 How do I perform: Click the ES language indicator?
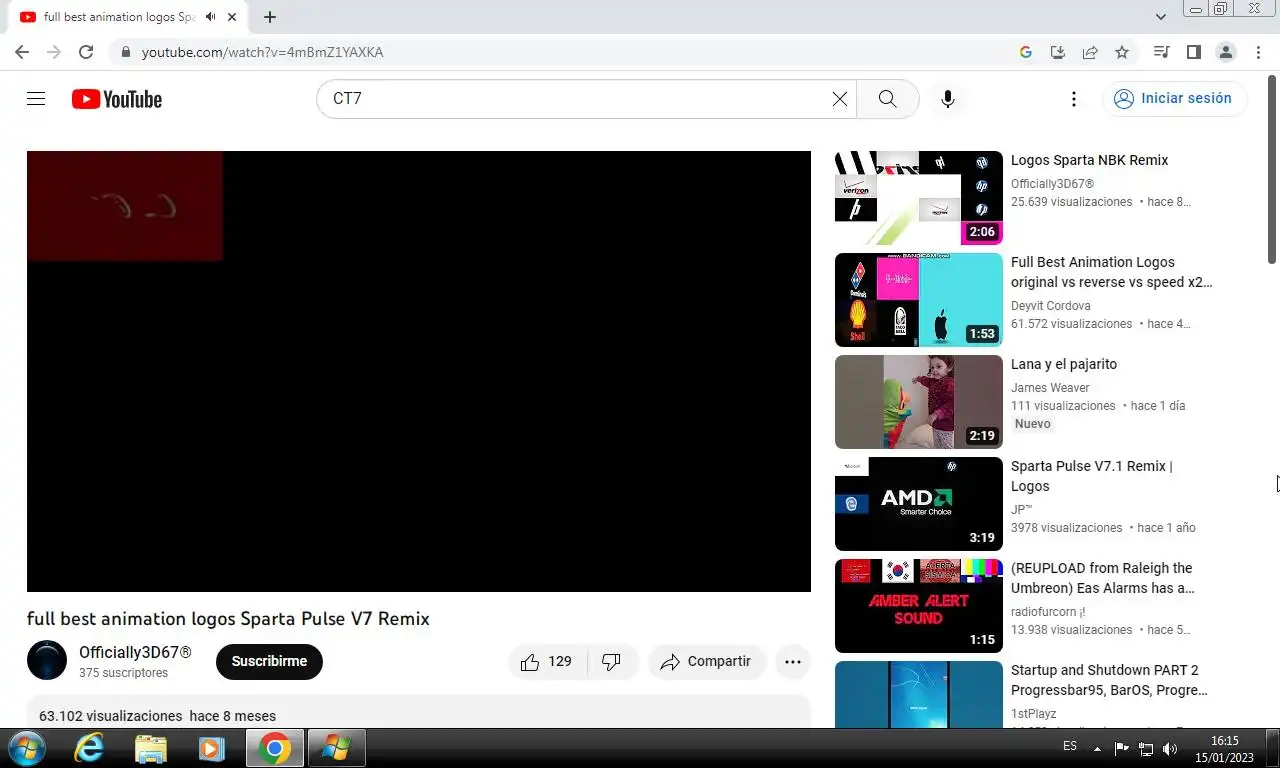[x=1070, y=747]
